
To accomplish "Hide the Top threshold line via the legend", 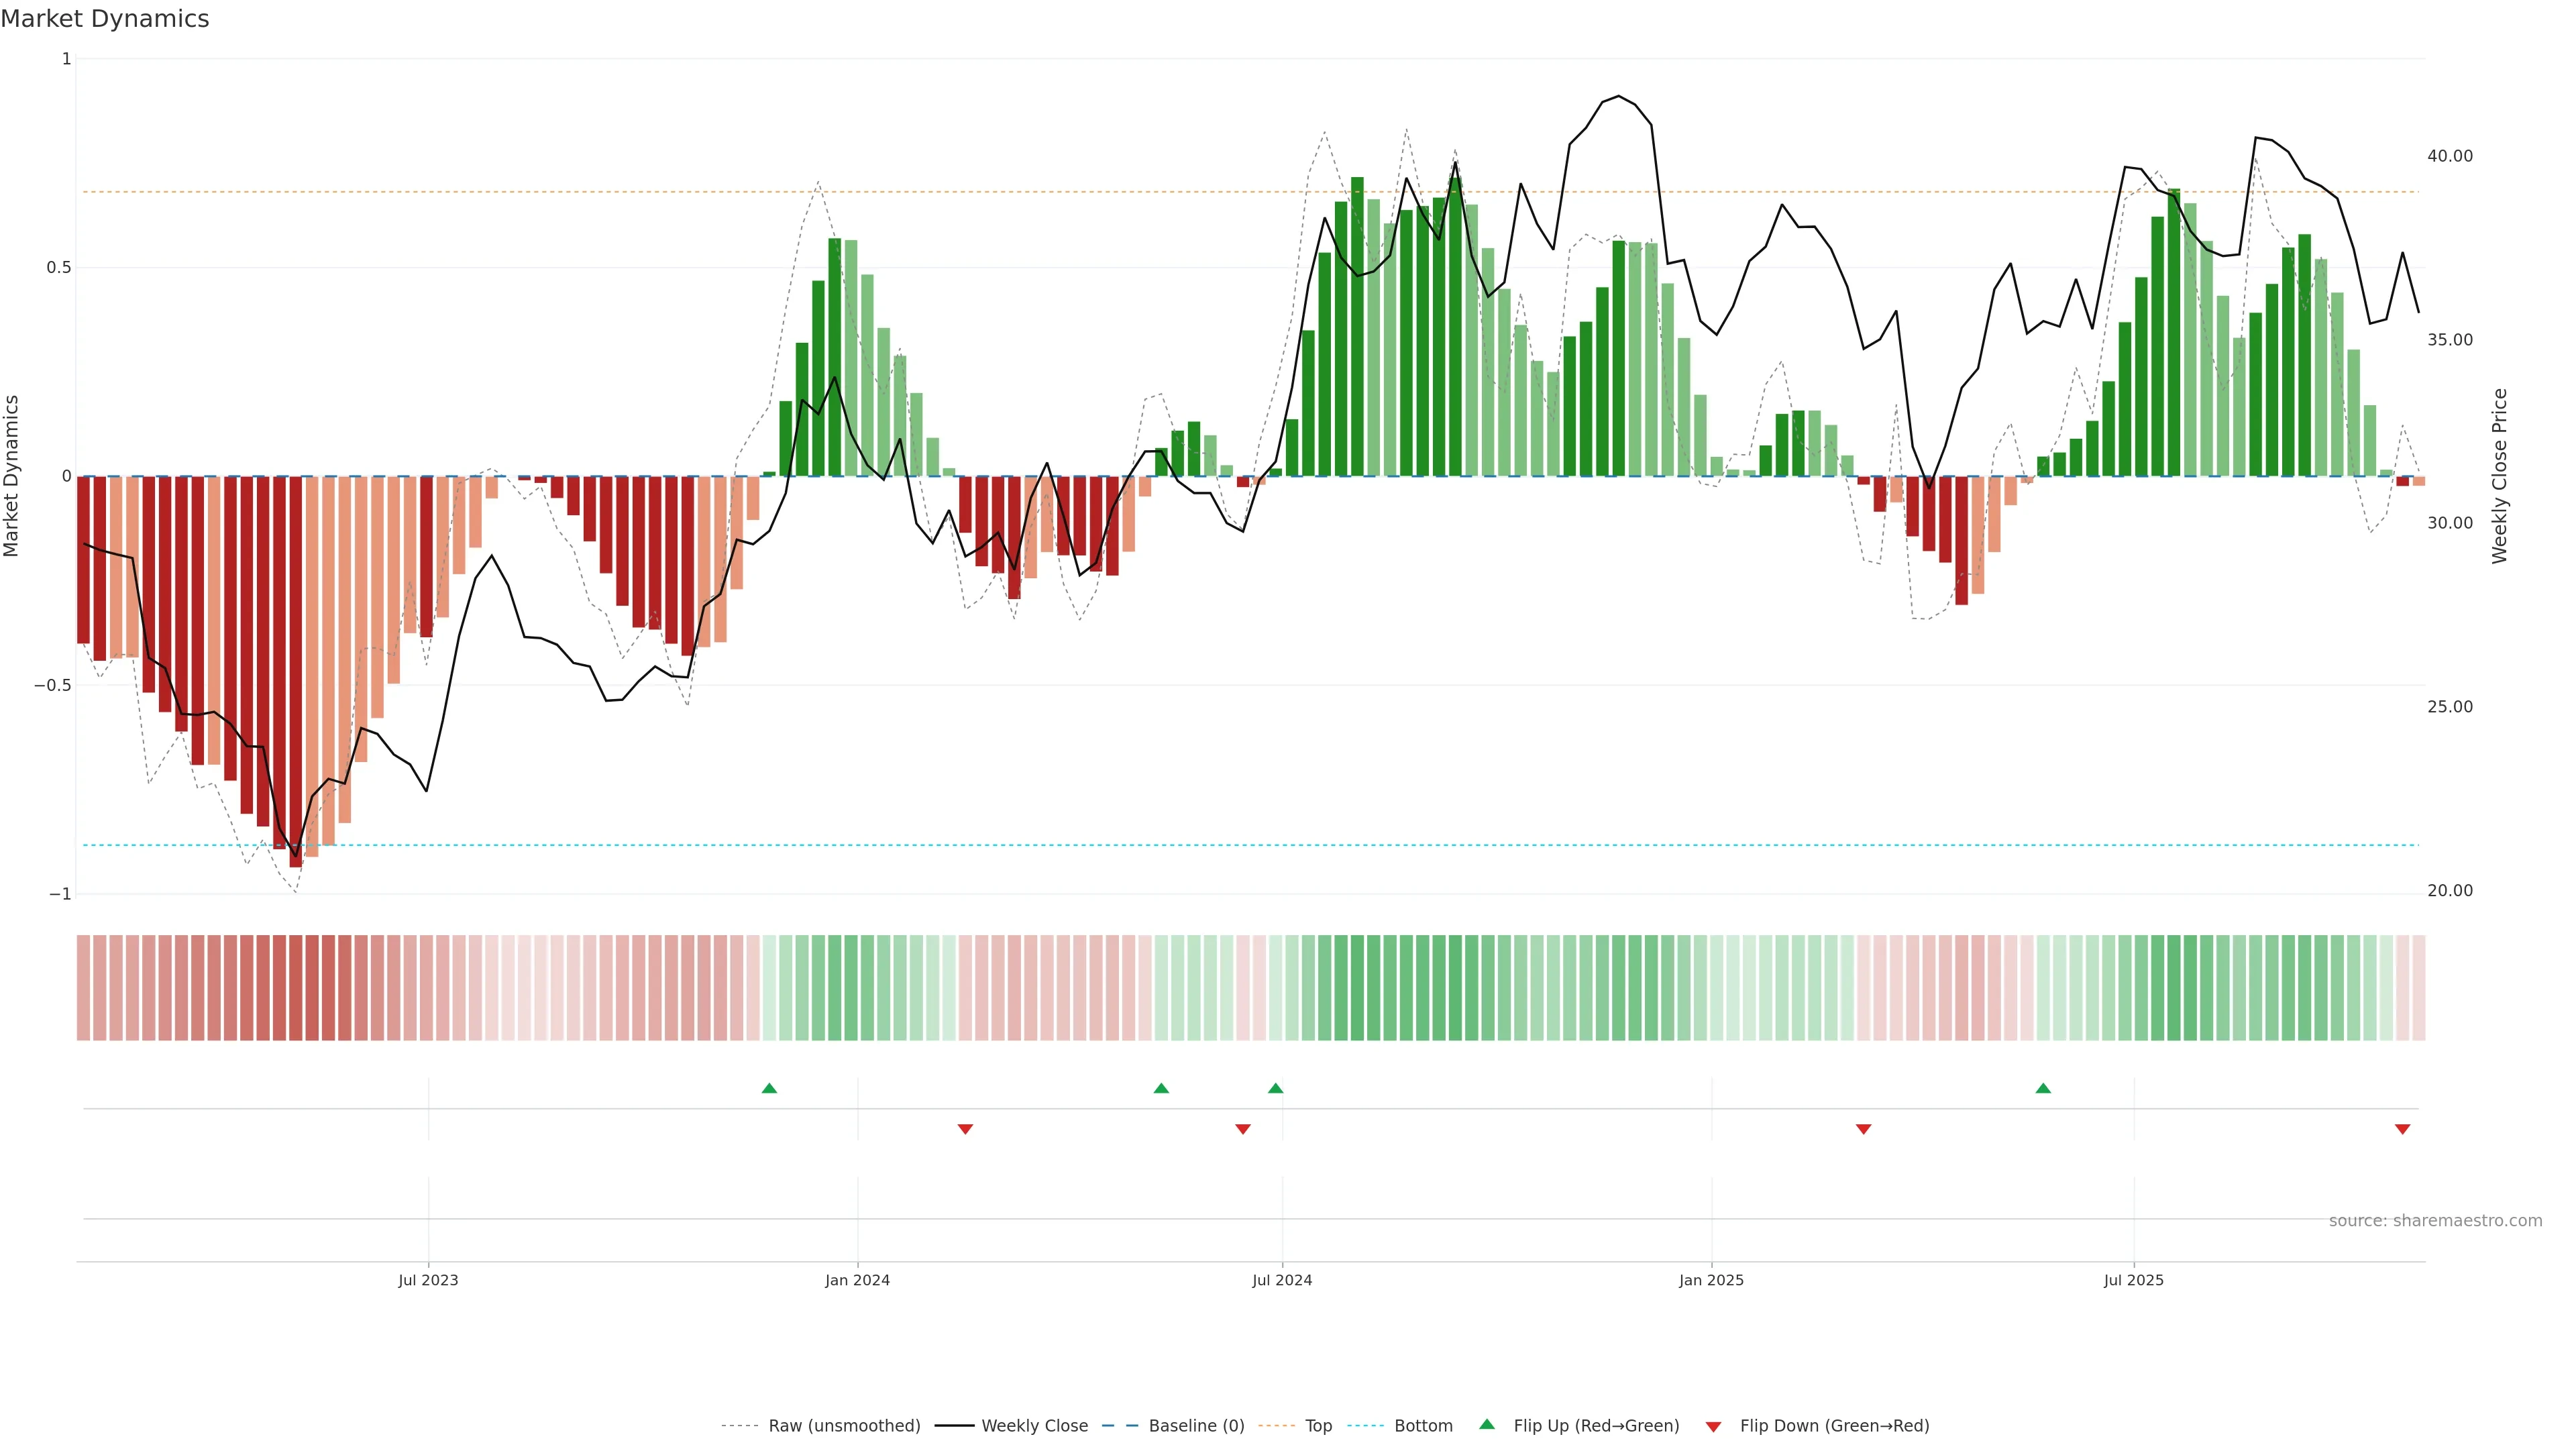I will pos(1318,1426).
